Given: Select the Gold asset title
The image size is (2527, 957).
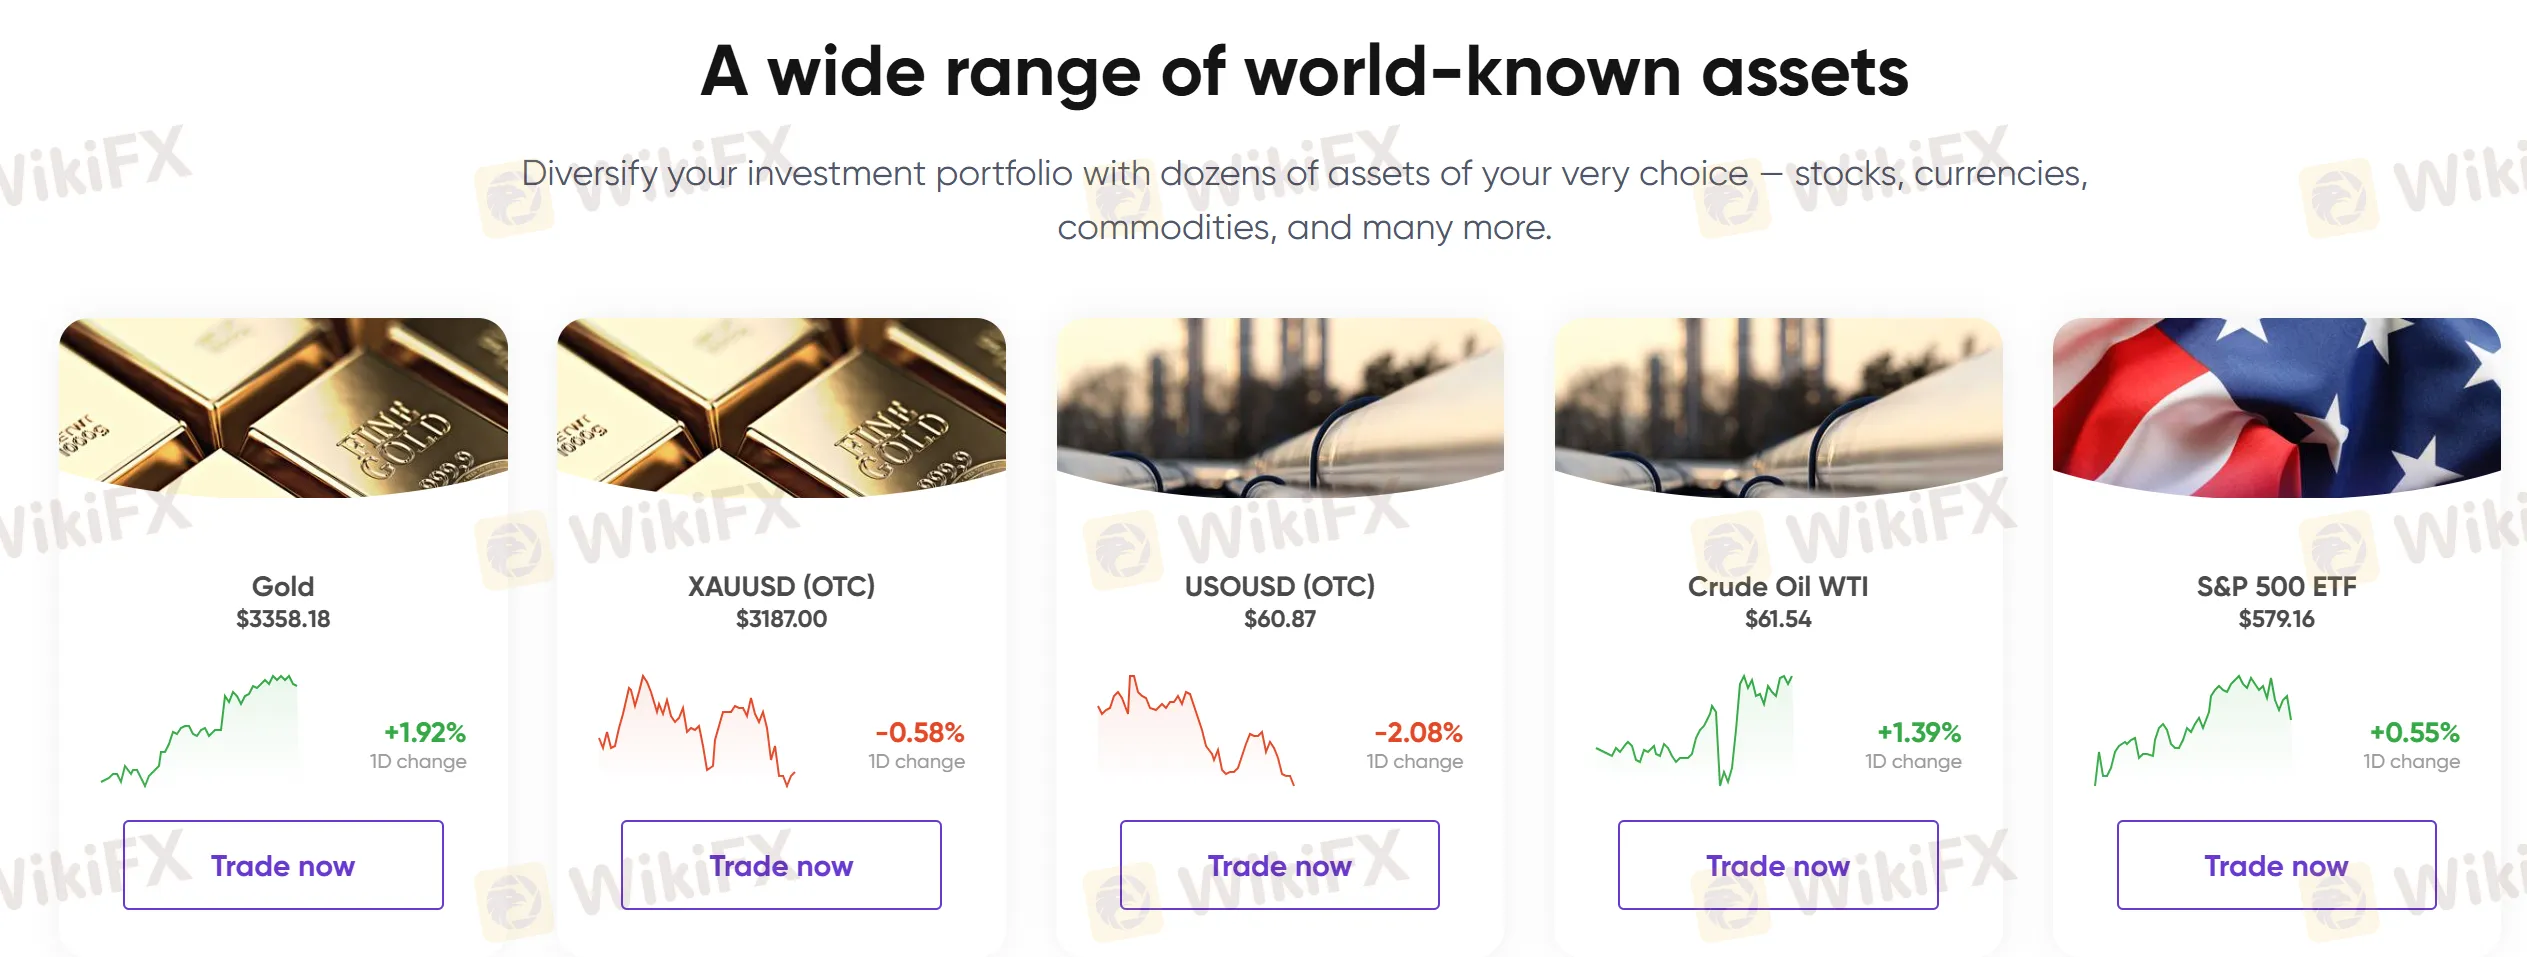Looking at the screenshot, I should [283, 586].
